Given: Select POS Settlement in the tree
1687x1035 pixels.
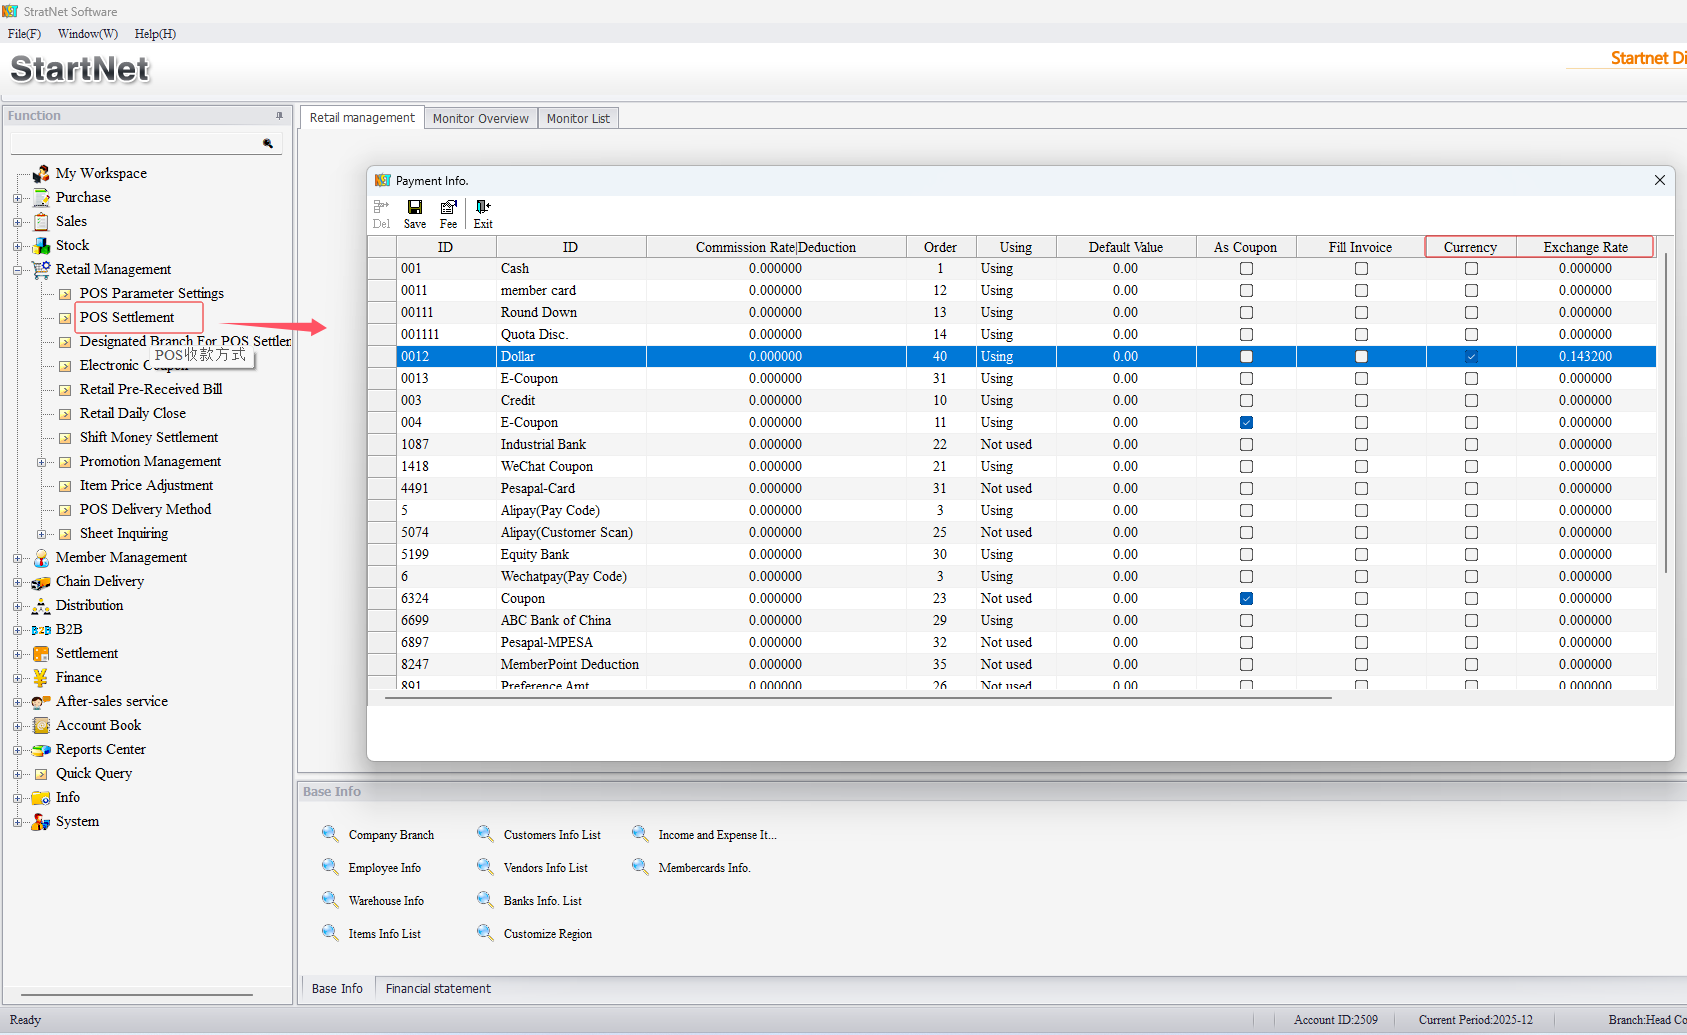Looking at the screenshot, I should (x=127, y=317).
